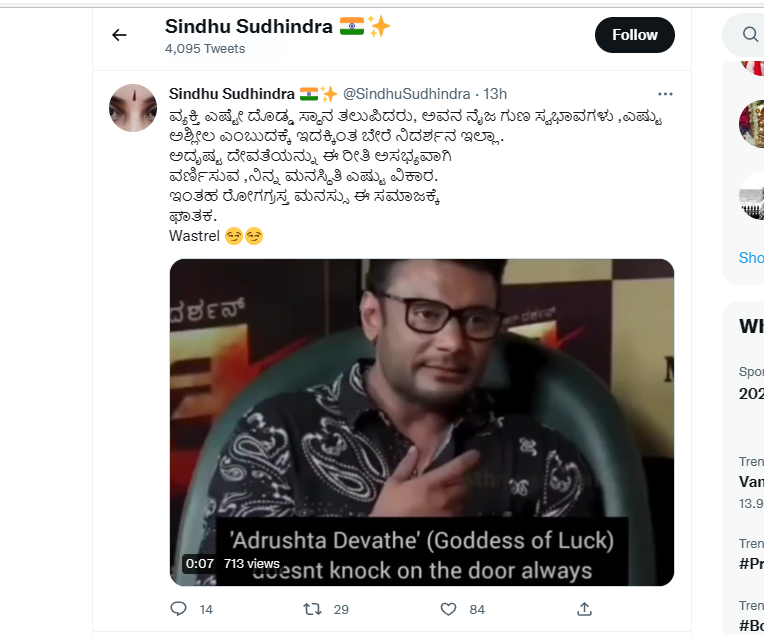This screenshot has height=635, width=764.
Task: Go back using the left arrow icon
Action: 119,35
